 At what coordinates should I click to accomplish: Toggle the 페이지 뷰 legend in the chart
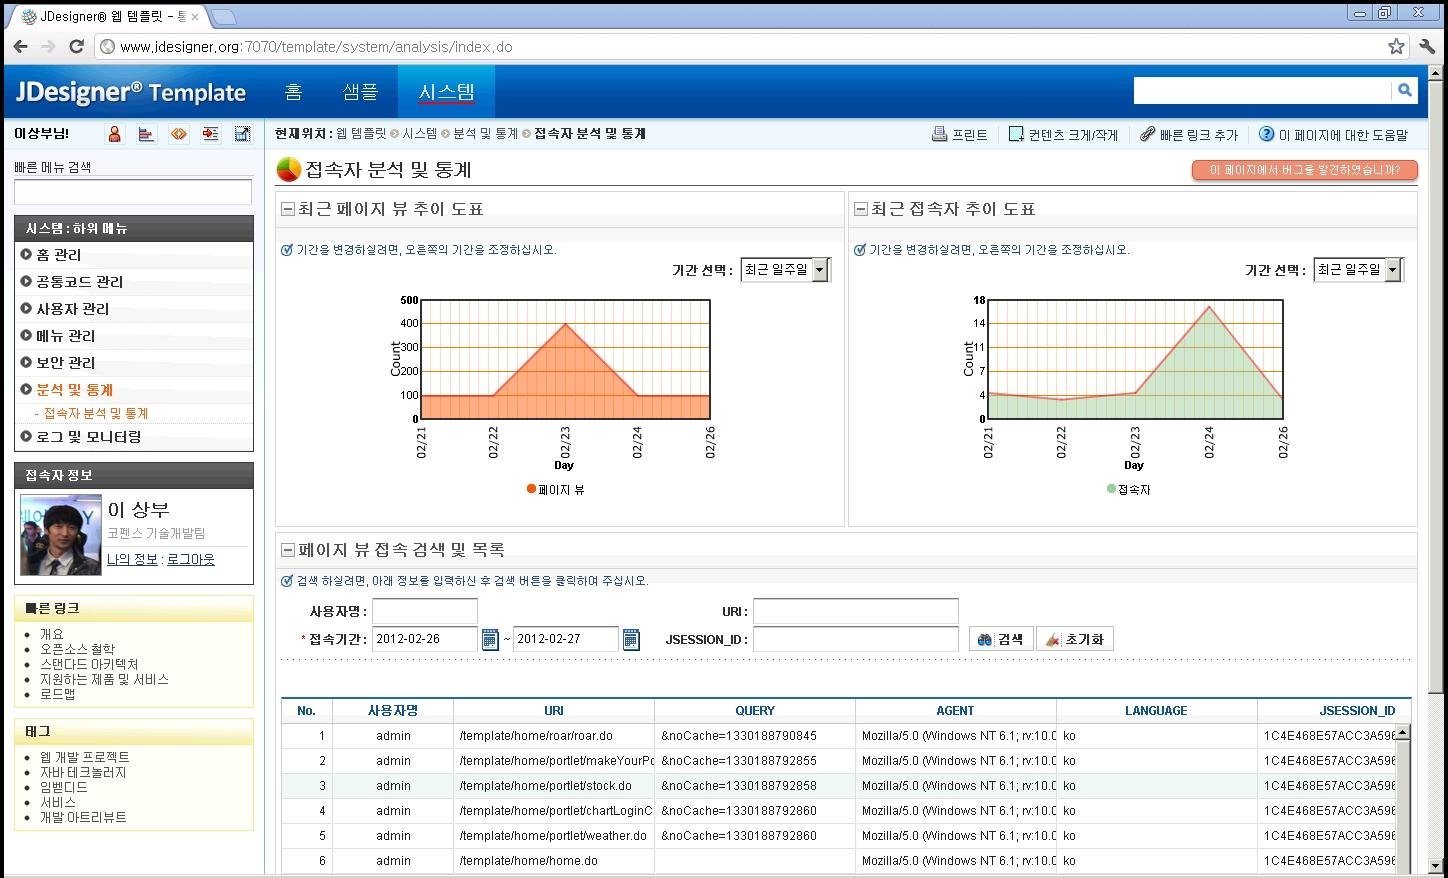pos(555,490)
